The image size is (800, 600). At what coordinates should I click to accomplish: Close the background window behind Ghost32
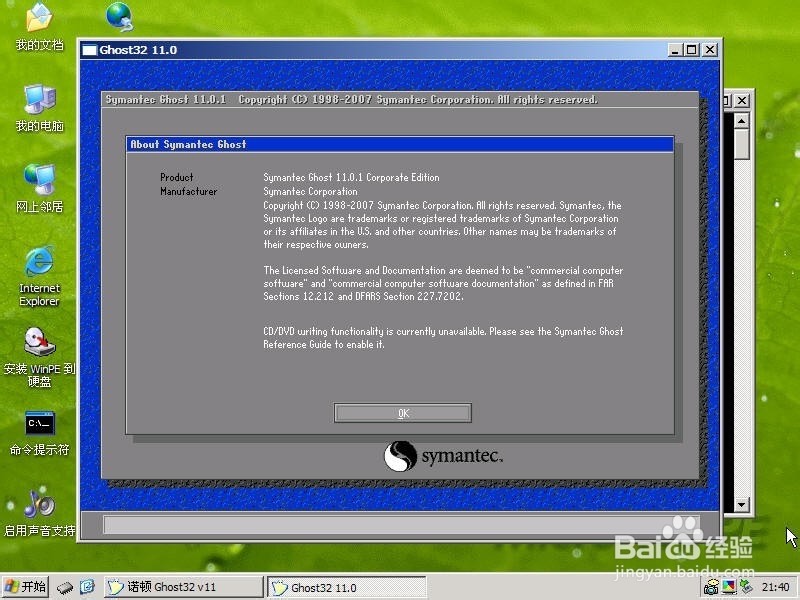click(742, 101)
